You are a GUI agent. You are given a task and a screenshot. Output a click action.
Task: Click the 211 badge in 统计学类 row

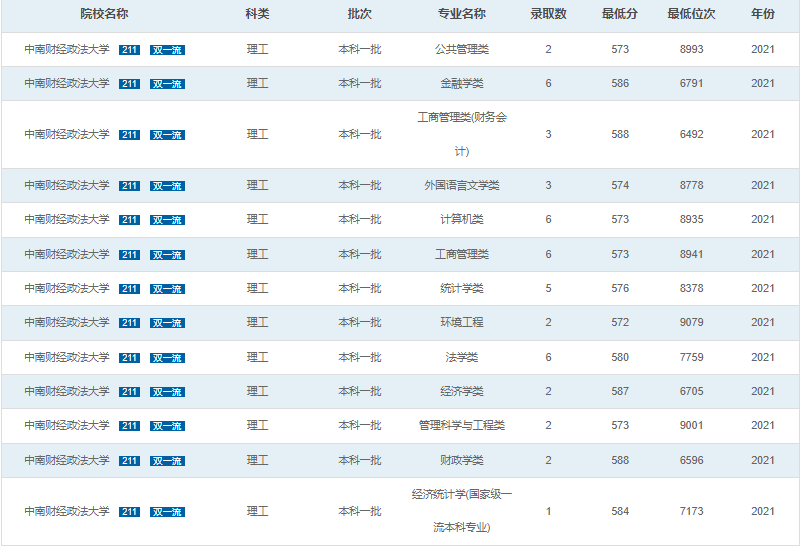(129, 289)
